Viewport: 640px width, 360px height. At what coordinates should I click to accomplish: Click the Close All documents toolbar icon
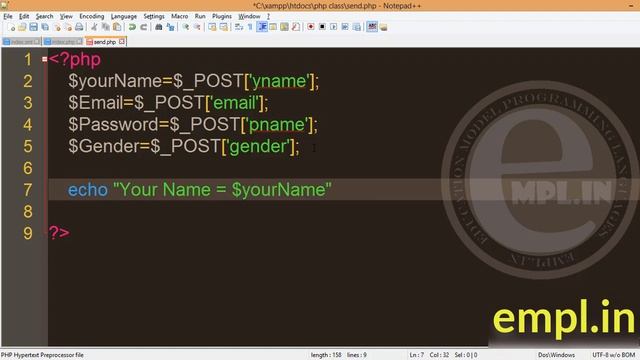[68, 27]
